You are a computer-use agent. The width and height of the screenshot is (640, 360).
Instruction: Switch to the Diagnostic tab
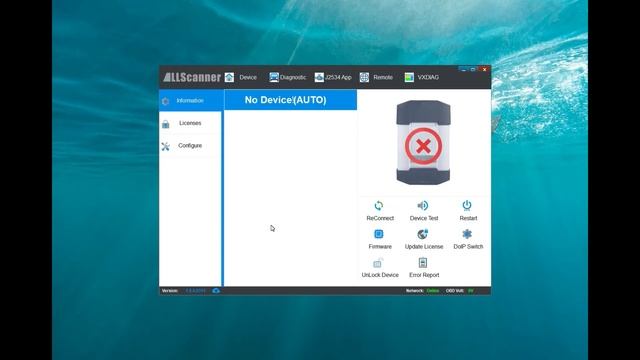[287, 77]
